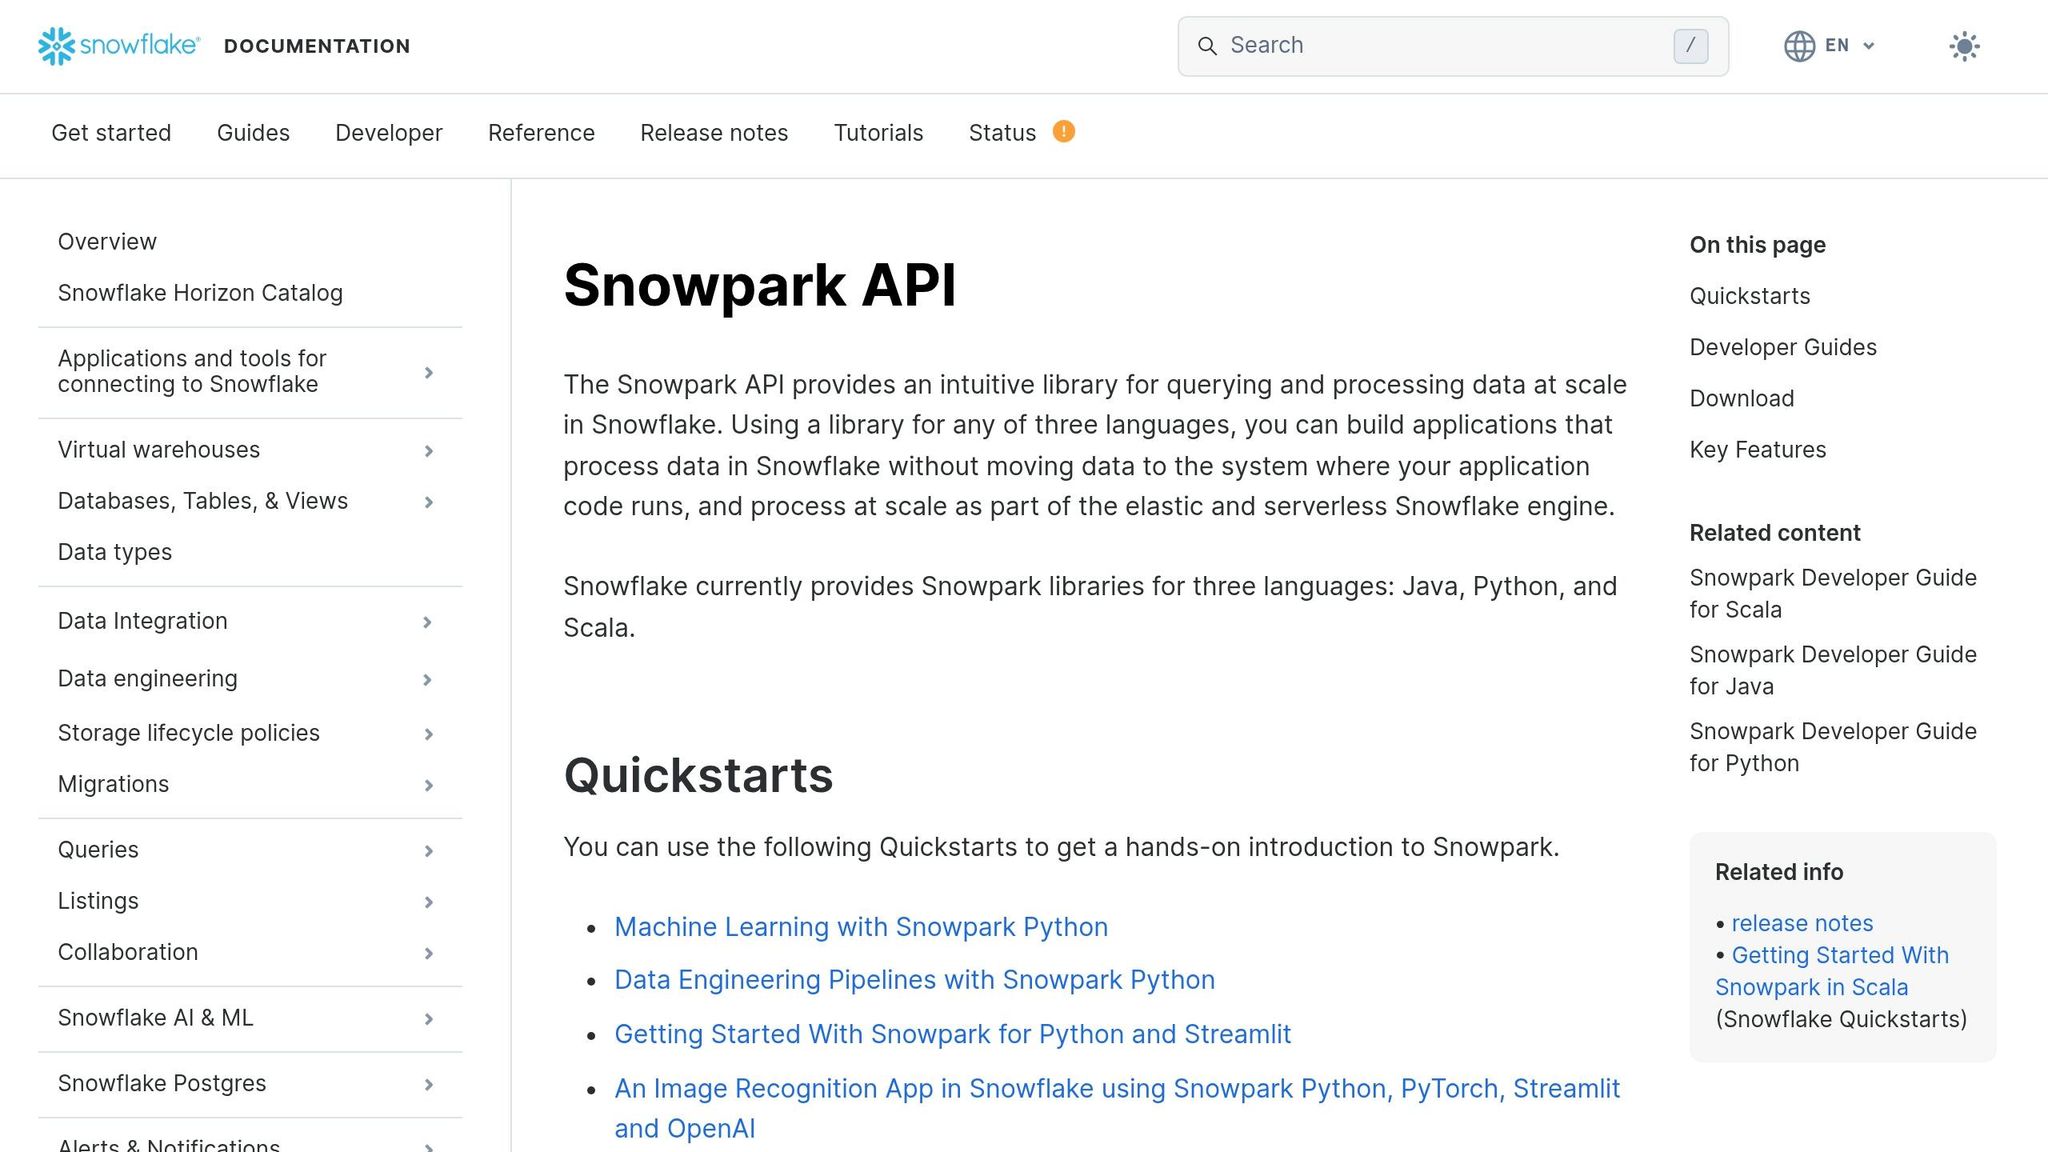
Task: Expand the Virtual warehouses section
Action: click(x=428, y=451)
